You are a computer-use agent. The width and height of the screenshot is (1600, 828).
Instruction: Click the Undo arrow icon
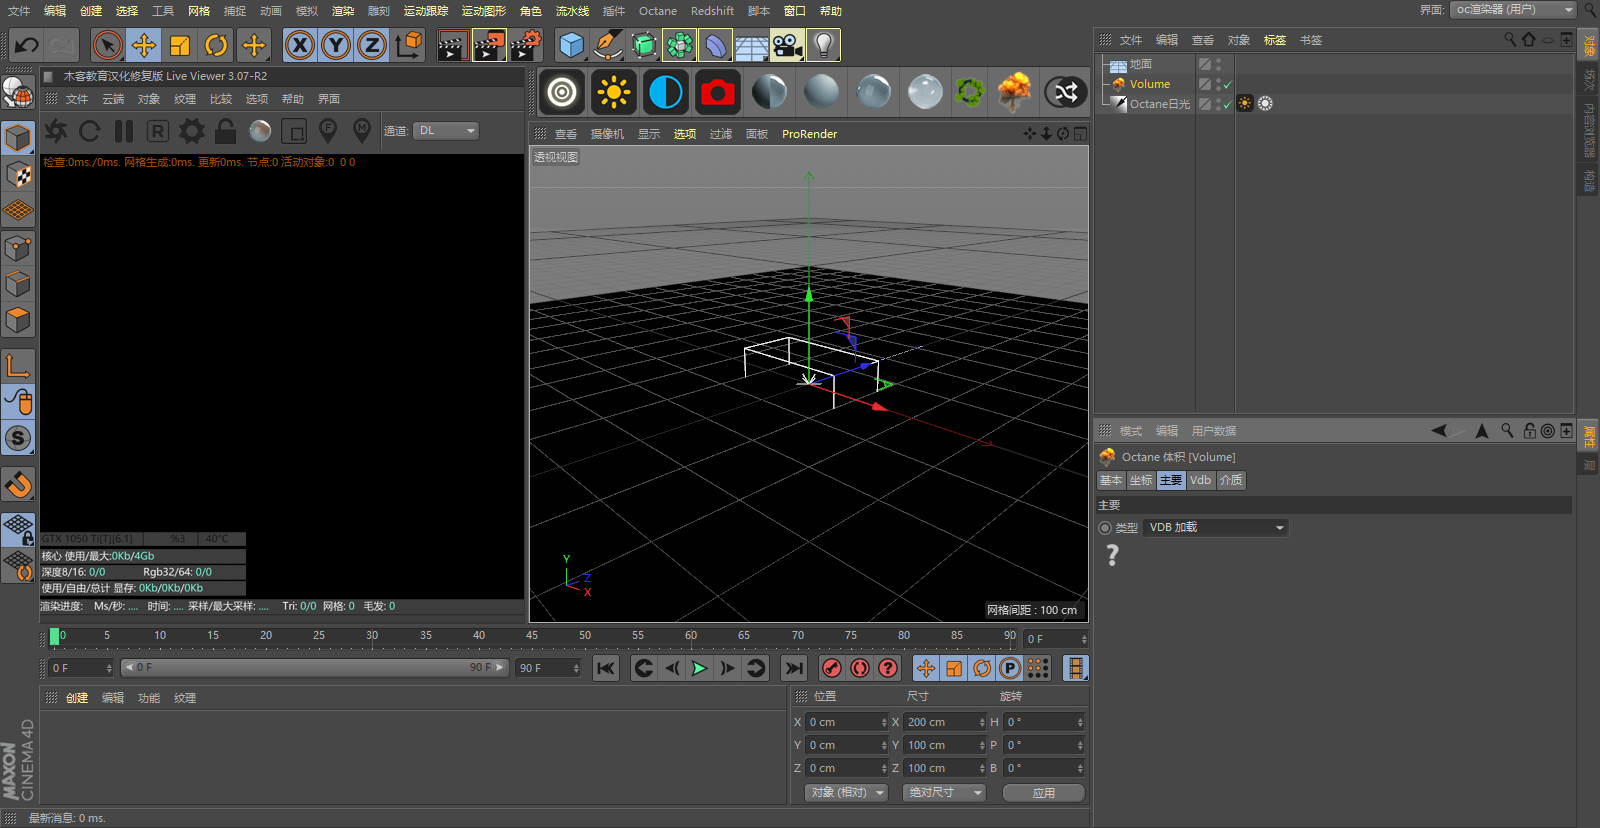tap(27, 45)
